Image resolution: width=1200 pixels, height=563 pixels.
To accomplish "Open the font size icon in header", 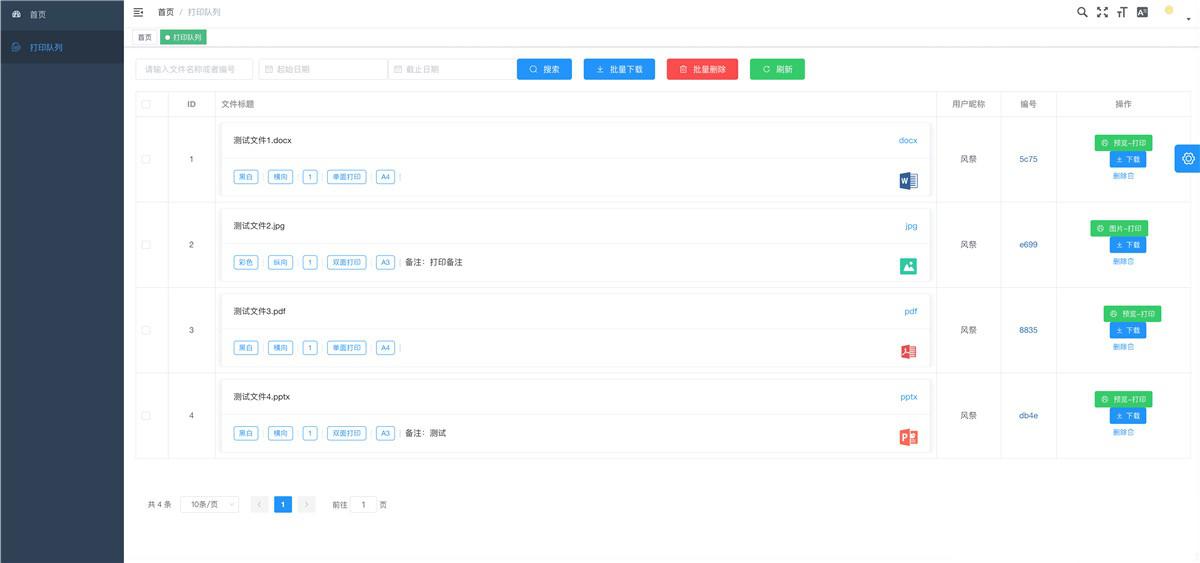I will point(1122,12).
